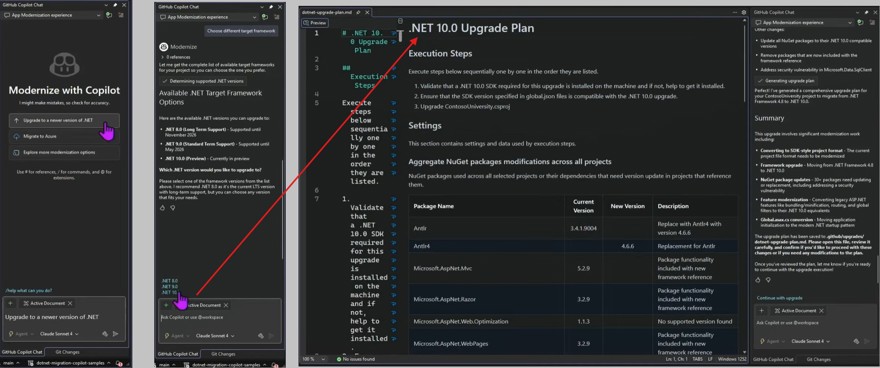880x368 pixels.
Task: Pin the middle GitHub Copilot Chat panel
Action: (272, 7)
